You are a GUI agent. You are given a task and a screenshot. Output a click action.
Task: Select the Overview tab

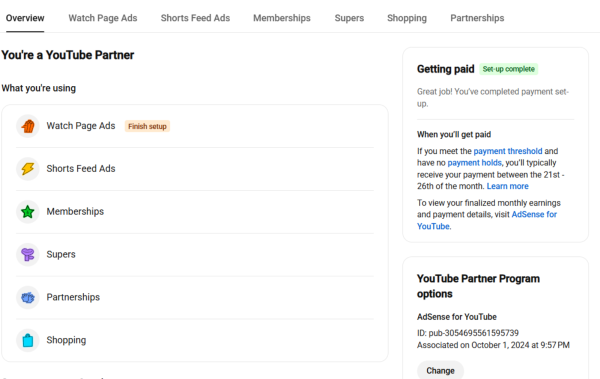[x=25, y=18]
